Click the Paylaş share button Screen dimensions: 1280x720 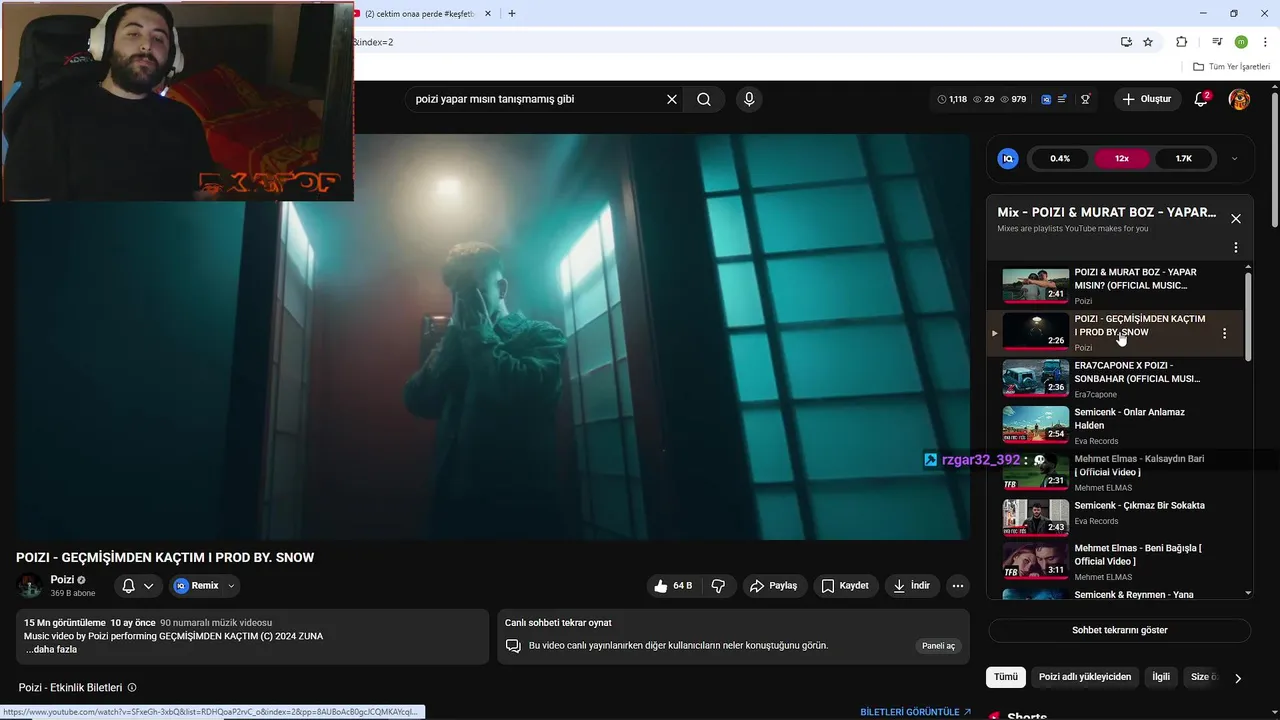point(774,586)
